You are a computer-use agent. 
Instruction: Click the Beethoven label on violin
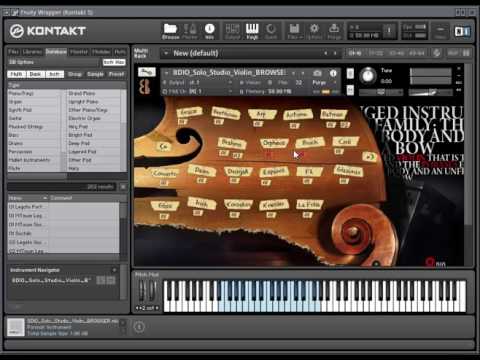(x=226, y=113)
